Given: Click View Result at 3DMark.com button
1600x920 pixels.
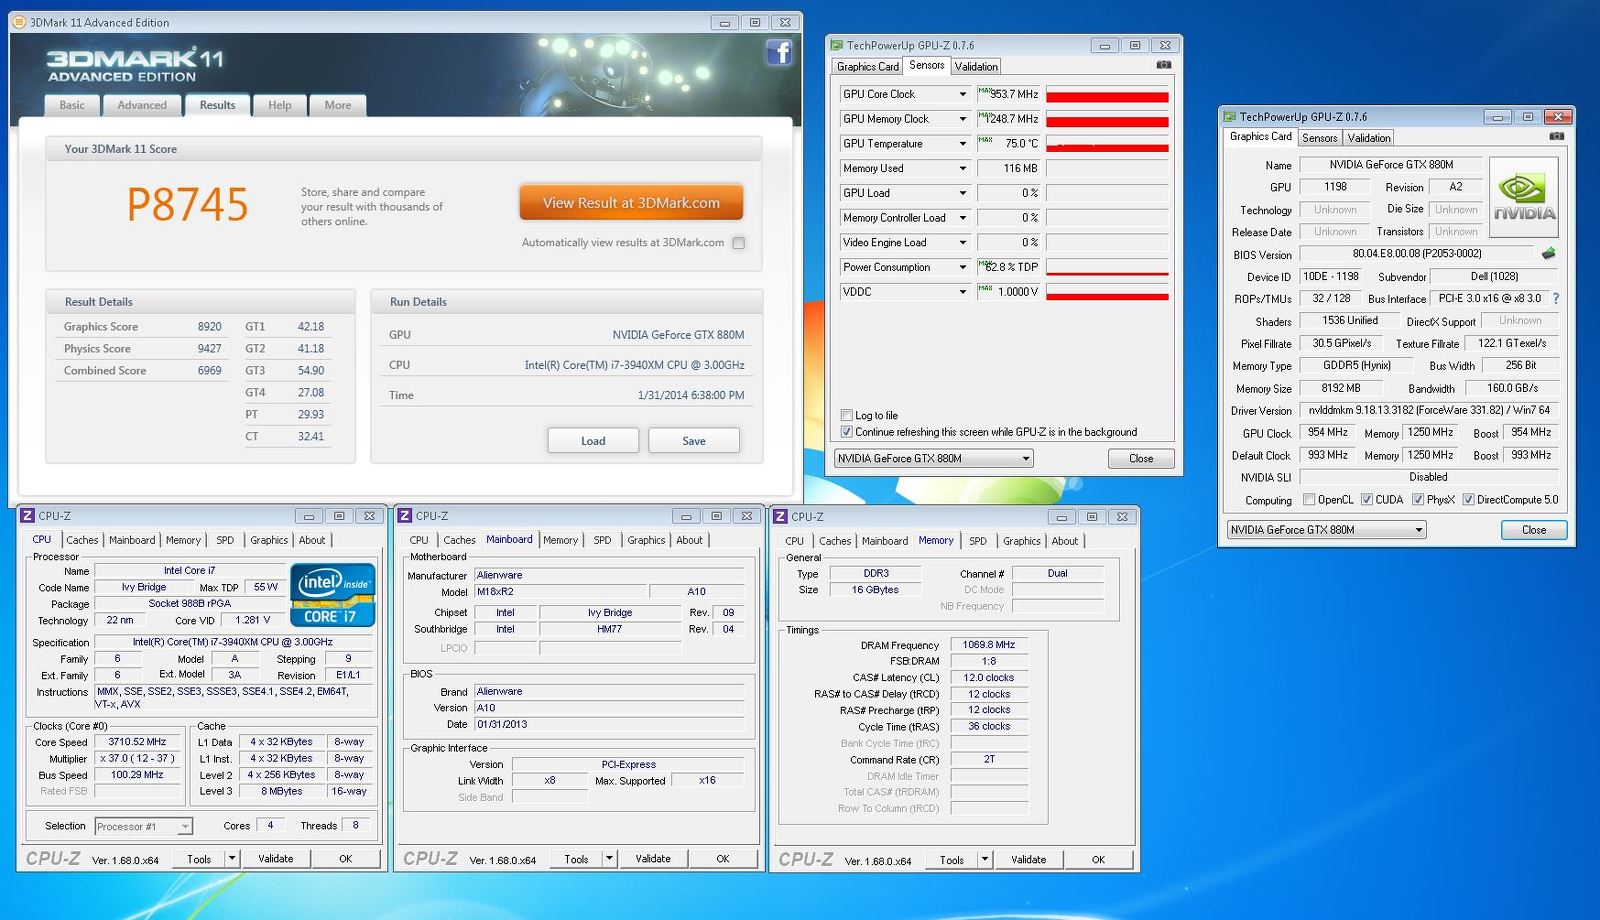Looking at the screenshot, I should point(631,203).
